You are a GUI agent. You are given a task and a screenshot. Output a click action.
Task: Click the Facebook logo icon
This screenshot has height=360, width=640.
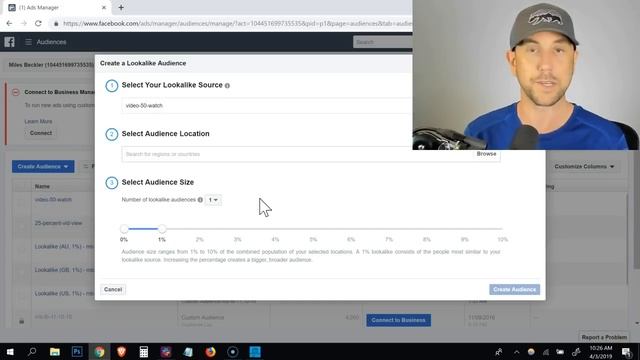[x=9, y=42]
